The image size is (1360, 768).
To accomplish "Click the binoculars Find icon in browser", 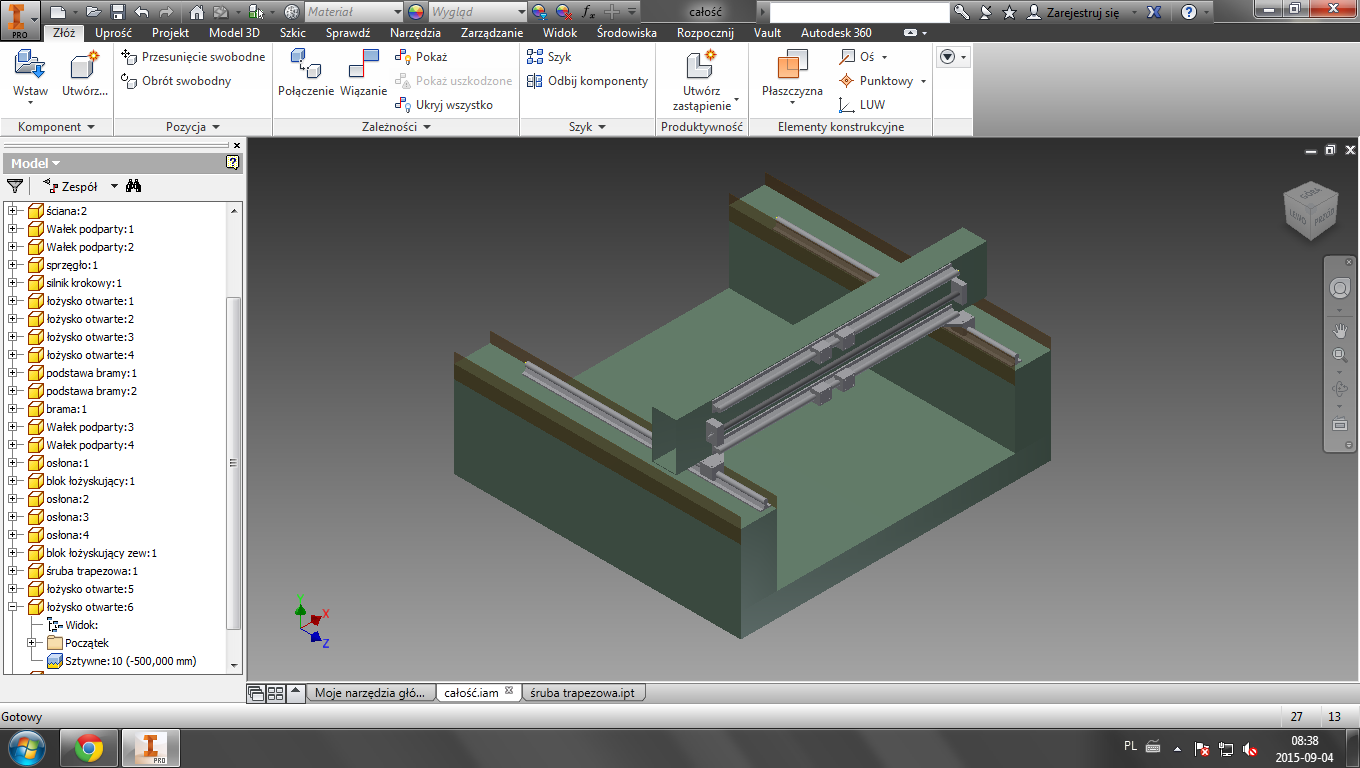I will coord(134,186).
